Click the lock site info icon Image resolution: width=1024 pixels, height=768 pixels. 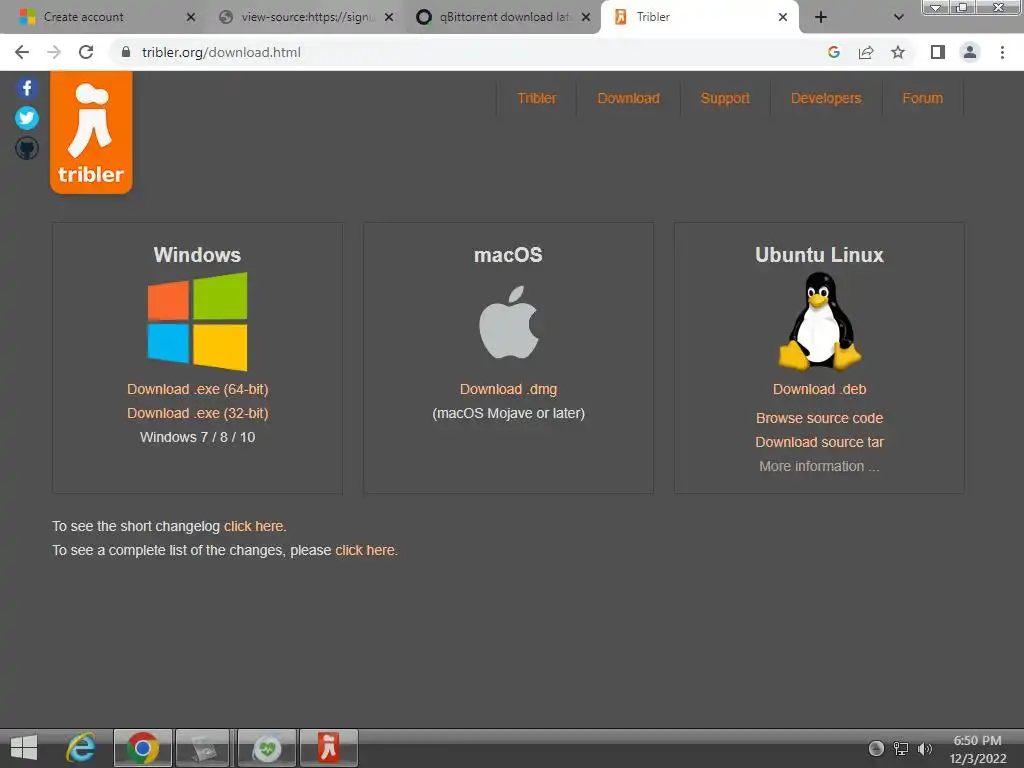126,52
